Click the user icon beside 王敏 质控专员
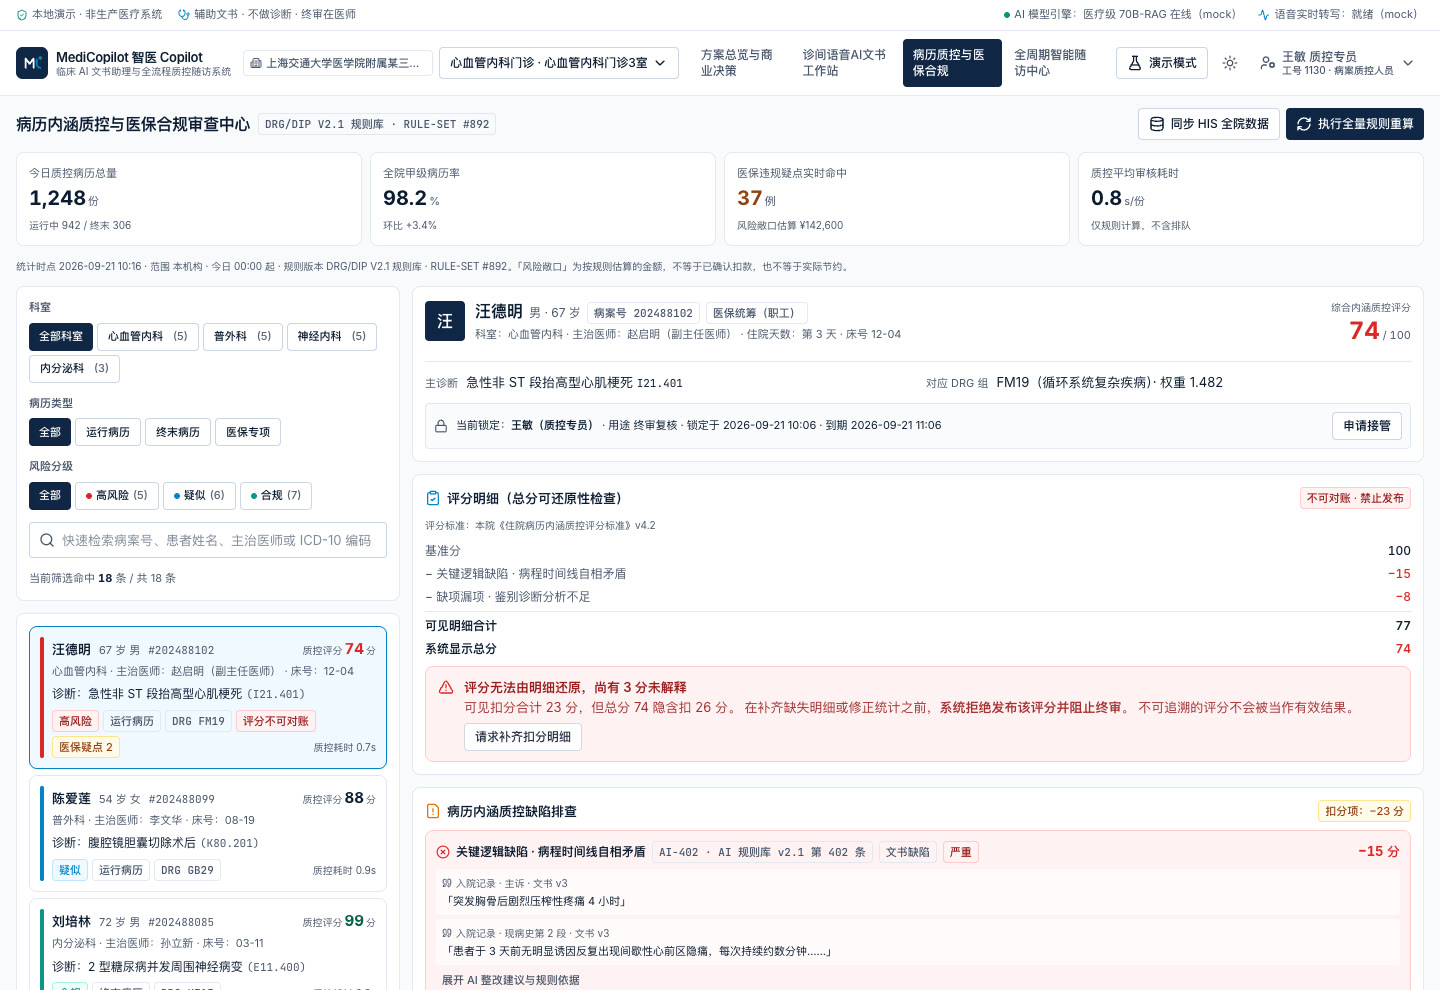 (1268, 63)
